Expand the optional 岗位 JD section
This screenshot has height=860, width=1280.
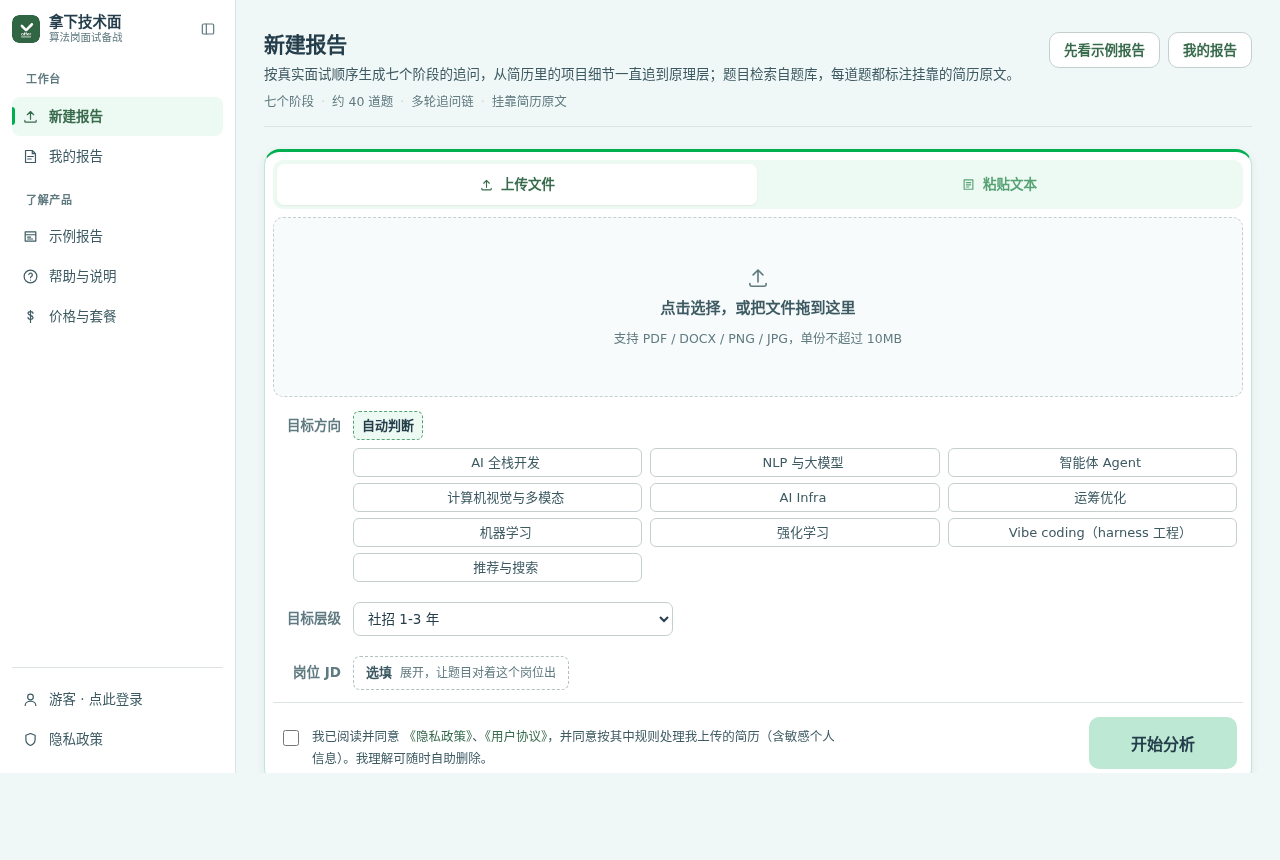click(x=461, y=673)
